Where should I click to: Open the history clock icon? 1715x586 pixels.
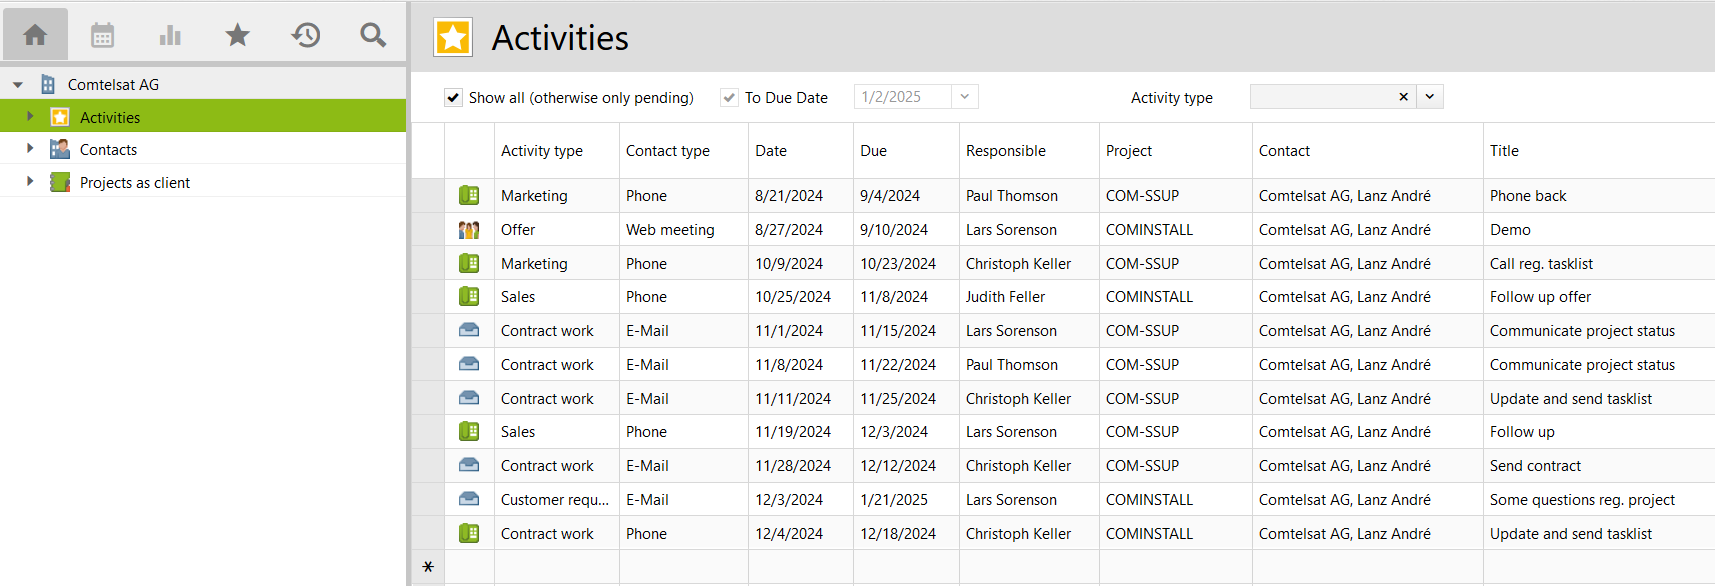point(306,35)
